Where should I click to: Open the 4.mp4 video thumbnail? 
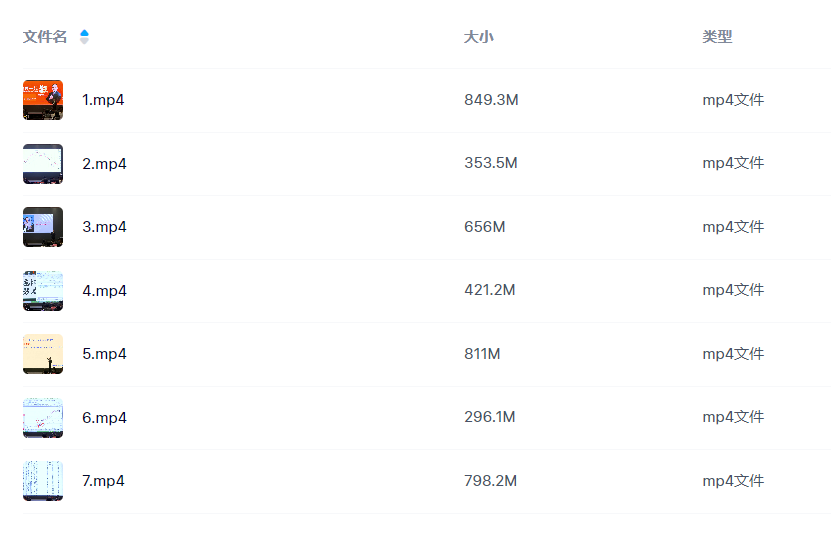coord(43,291)
